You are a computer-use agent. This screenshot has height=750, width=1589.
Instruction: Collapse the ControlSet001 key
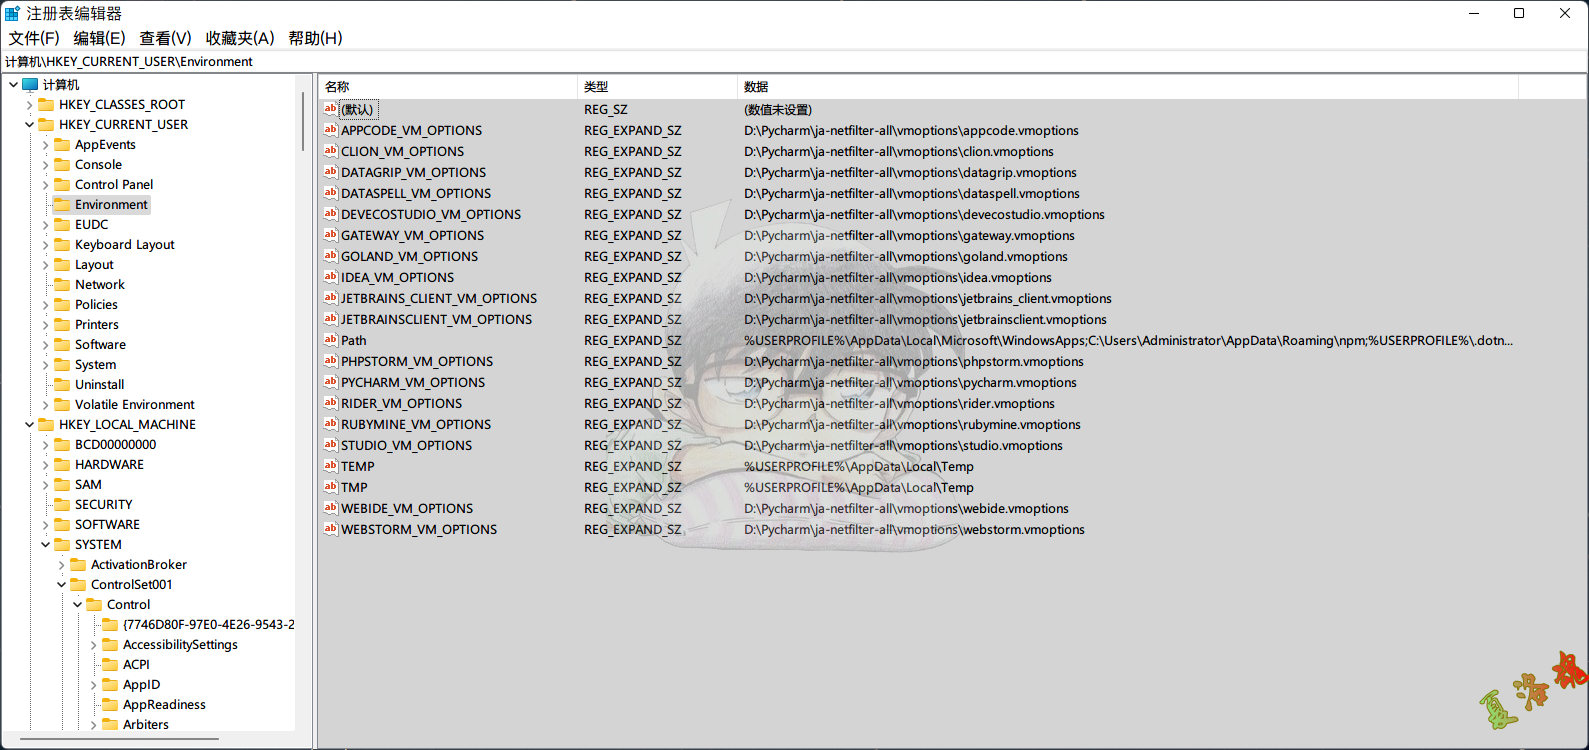(61, 584)
